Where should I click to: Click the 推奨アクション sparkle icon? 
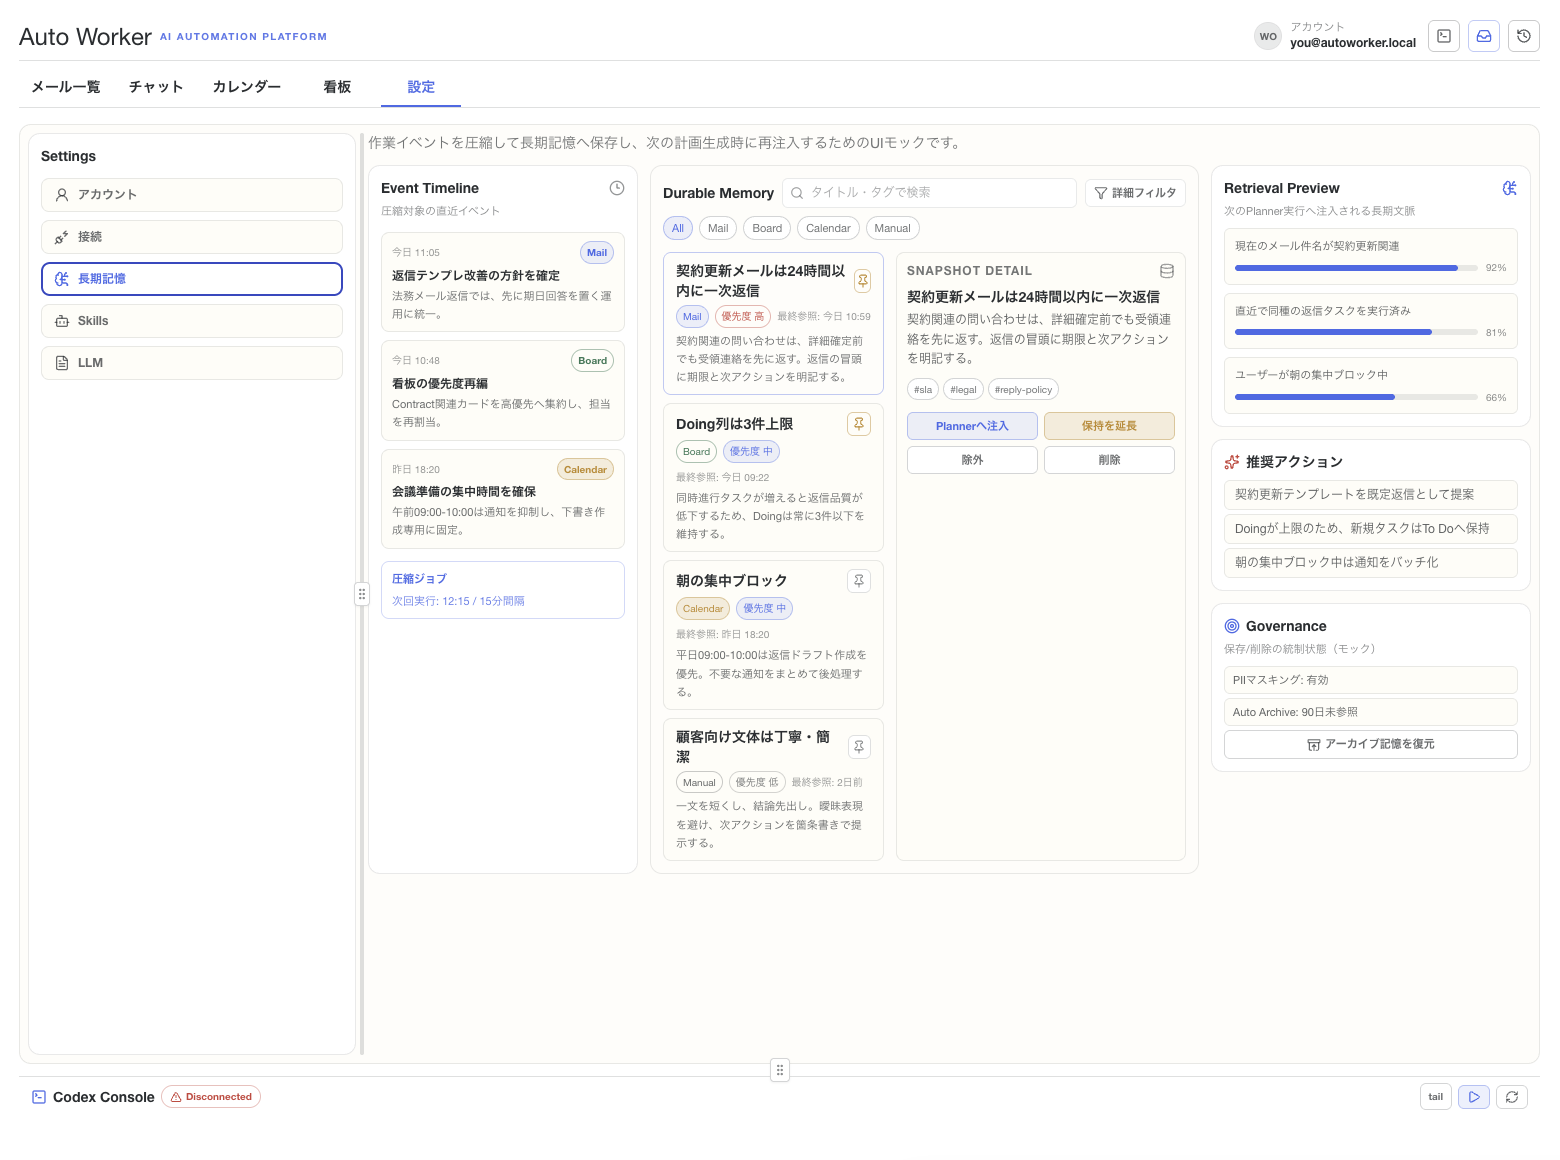(x=1232, y=462)
